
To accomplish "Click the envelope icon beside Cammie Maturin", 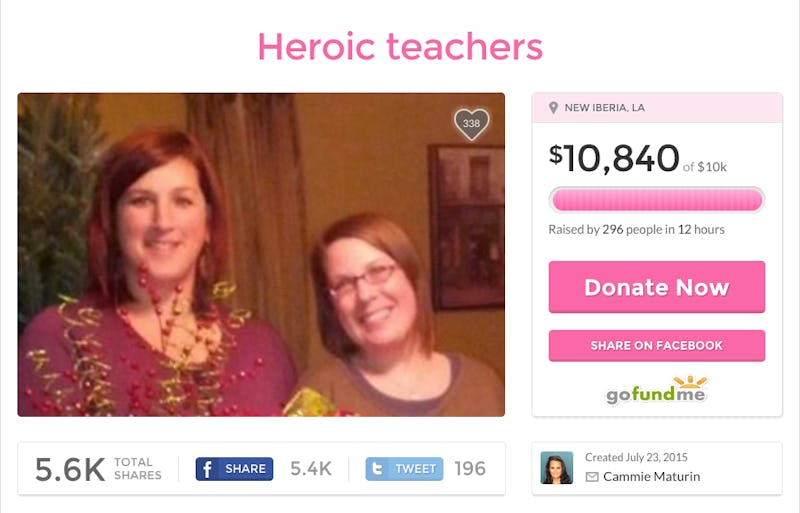I will tap(592, 477).
